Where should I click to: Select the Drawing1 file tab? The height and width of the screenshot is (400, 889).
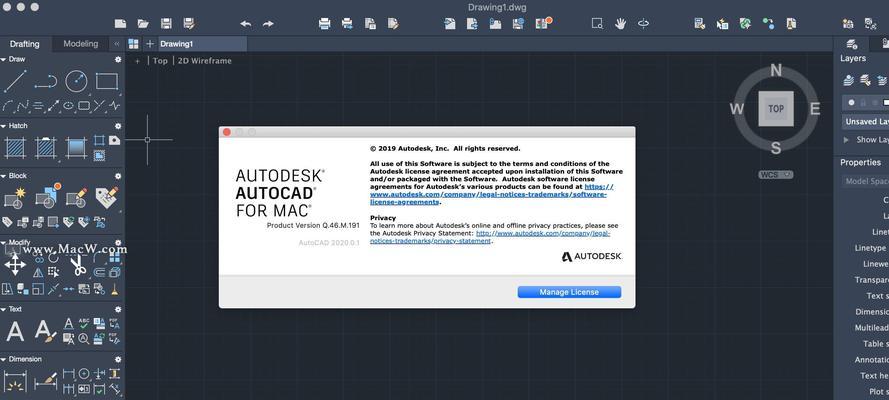[x=201, y=44]
